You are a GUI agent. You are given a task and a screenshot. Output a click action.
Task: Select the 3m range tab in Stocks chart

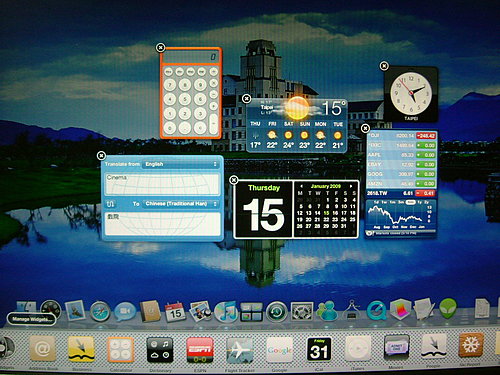tap(401, 202)
